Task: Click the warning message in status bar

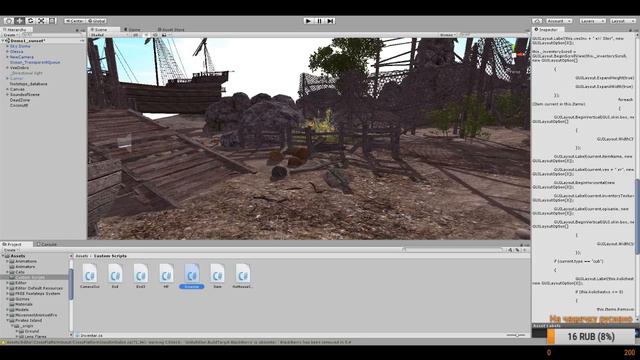Action: pyautogui.click(x=178, y=342)
